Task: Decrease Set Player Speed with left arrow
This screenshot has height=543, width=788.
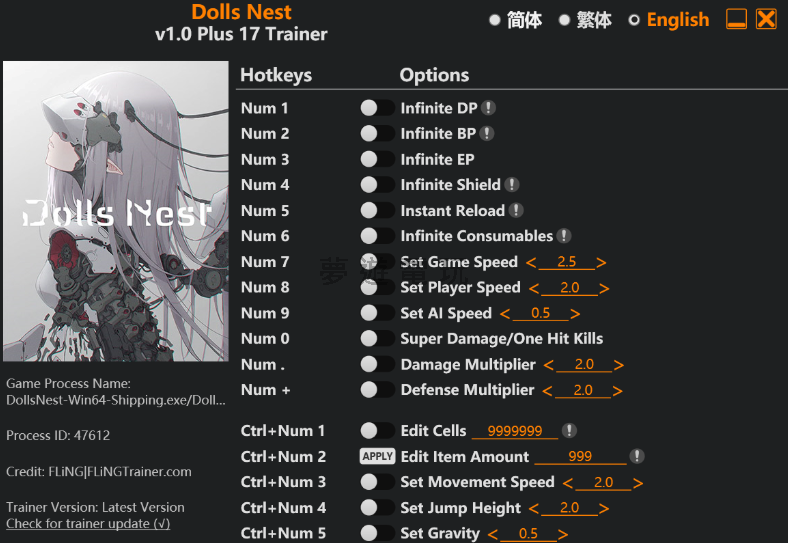Action: [x=534, y=288]
